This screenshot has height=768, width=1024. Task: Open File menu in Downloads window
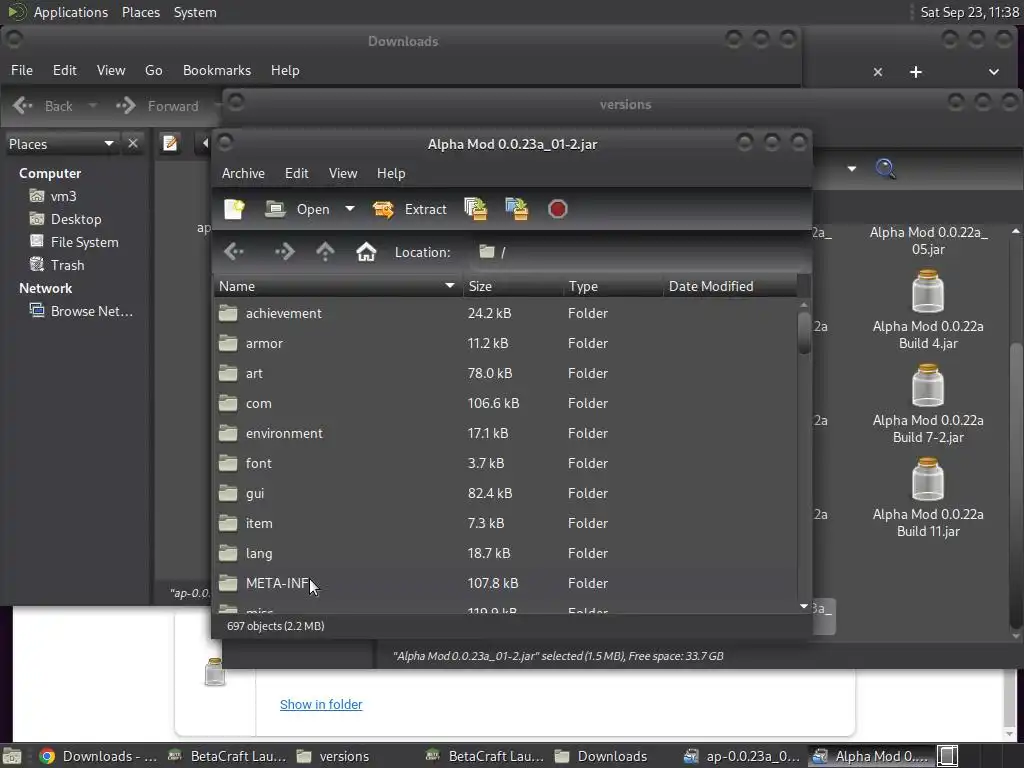click(x=22, y=71)
